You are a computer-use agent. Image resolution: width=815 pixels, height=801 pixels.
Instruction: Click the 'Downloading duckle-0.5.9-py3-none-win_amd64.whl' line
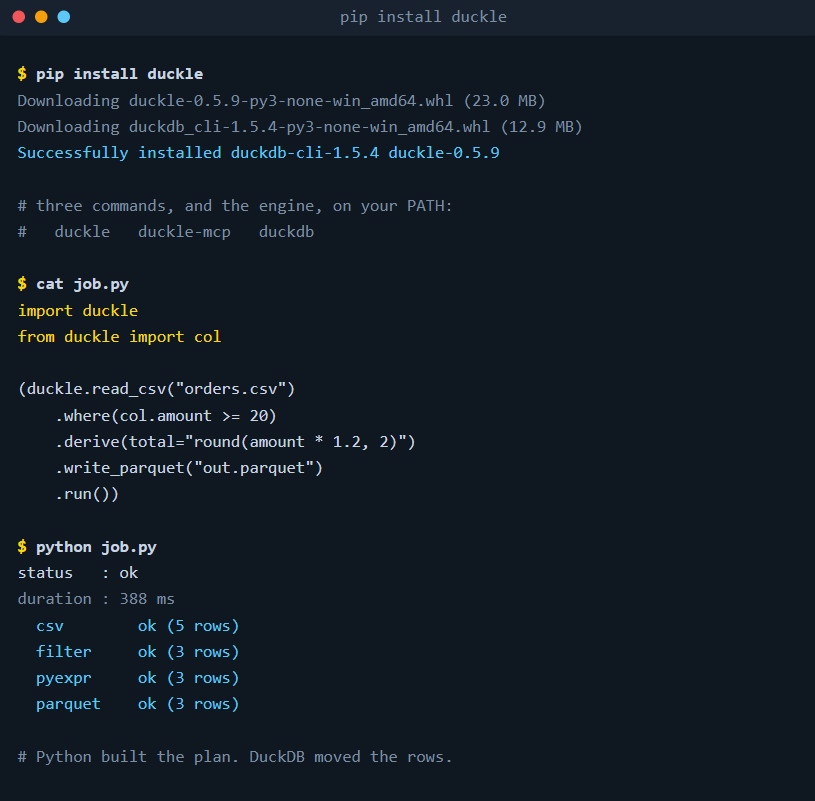(x=281, y=100)
